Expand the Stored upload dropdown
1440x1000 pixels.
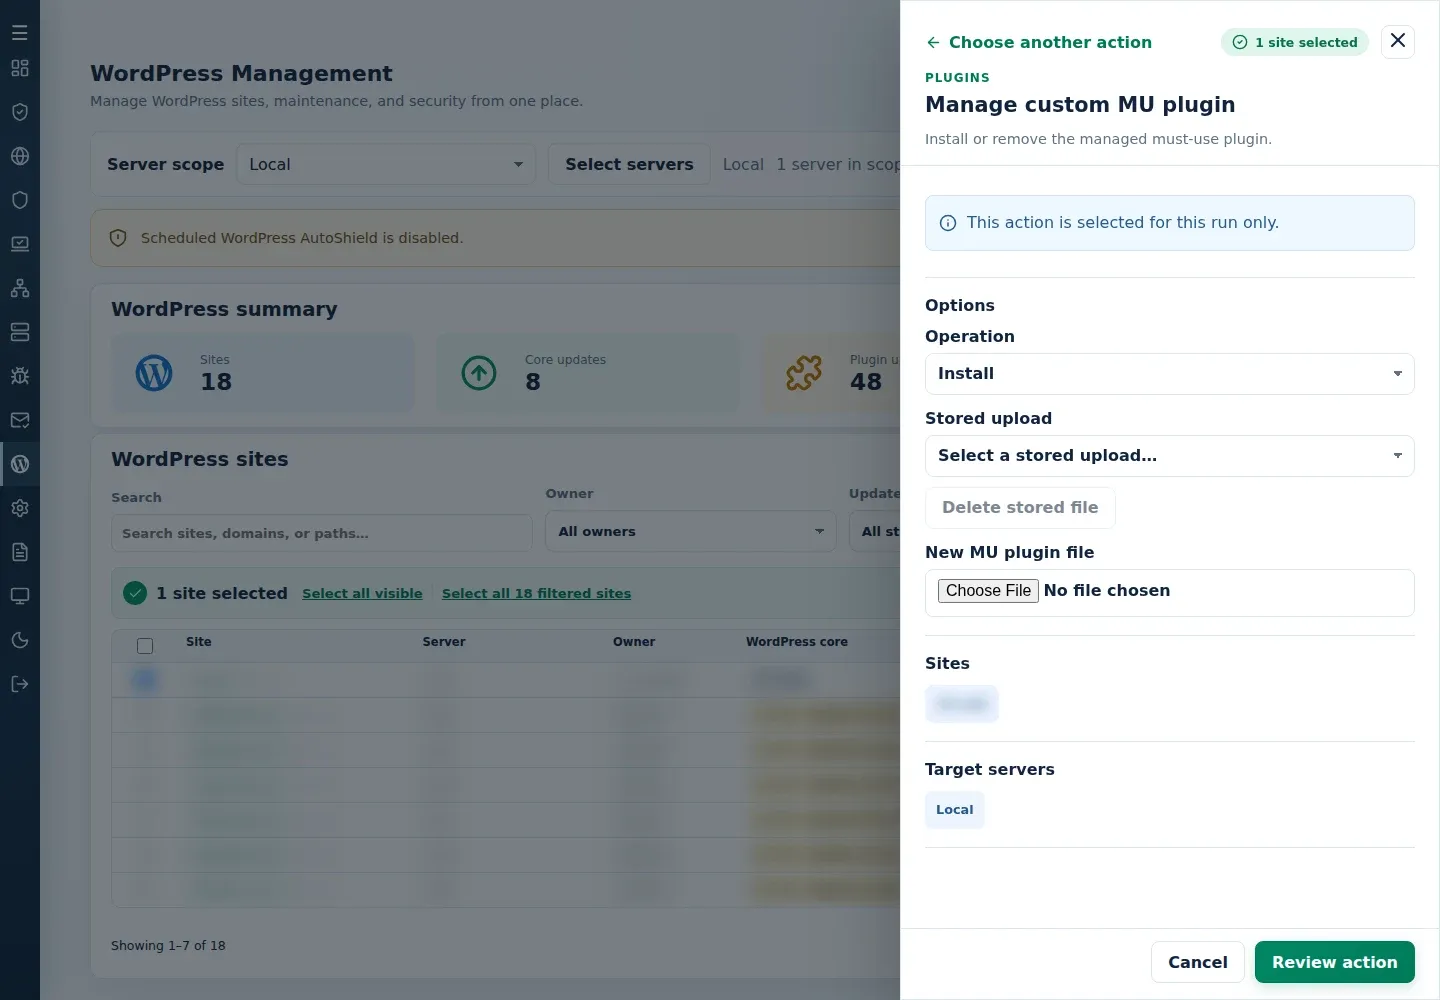pos(1170,456)
